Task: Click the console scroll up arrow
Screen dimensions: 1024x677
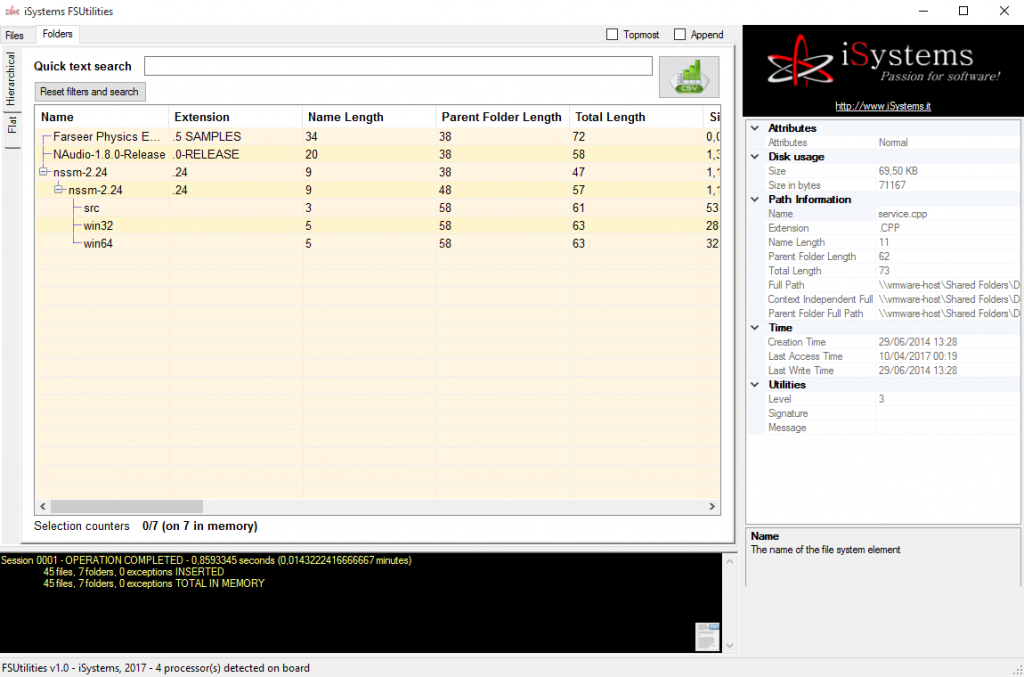Action: 729,561
